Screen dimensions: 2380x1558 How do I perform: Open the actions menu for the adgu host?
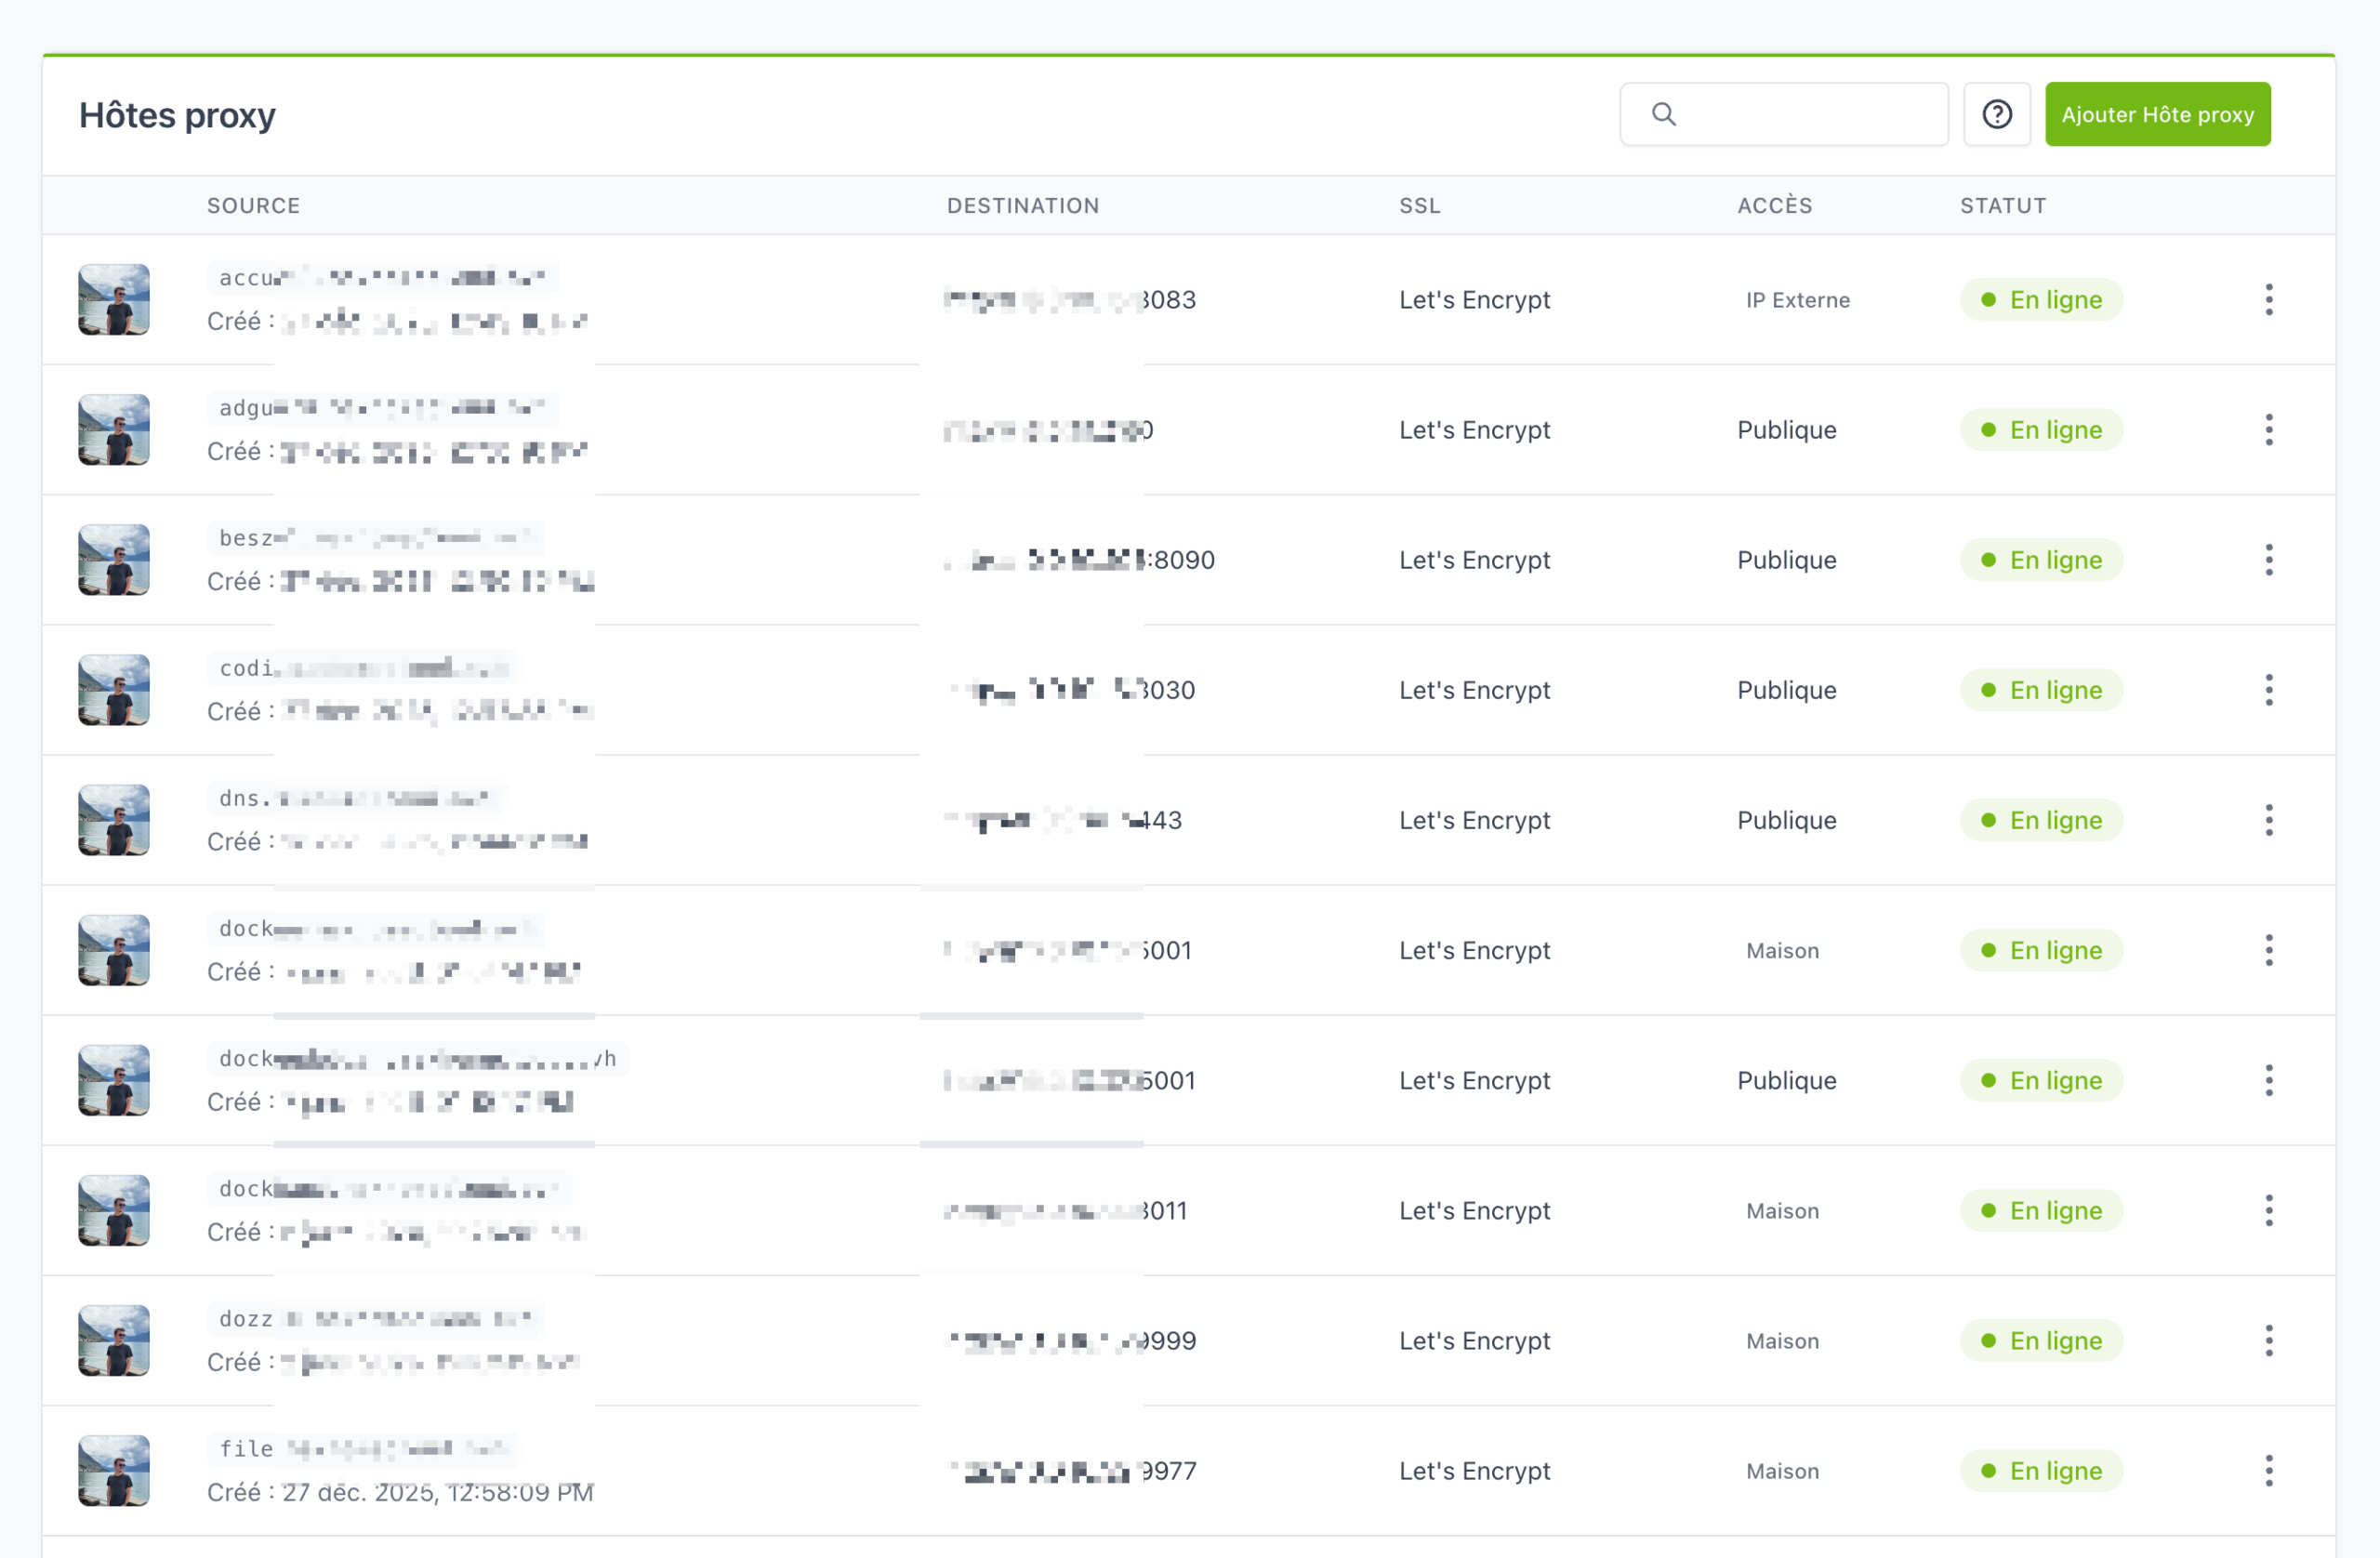tap(2269, 430)
